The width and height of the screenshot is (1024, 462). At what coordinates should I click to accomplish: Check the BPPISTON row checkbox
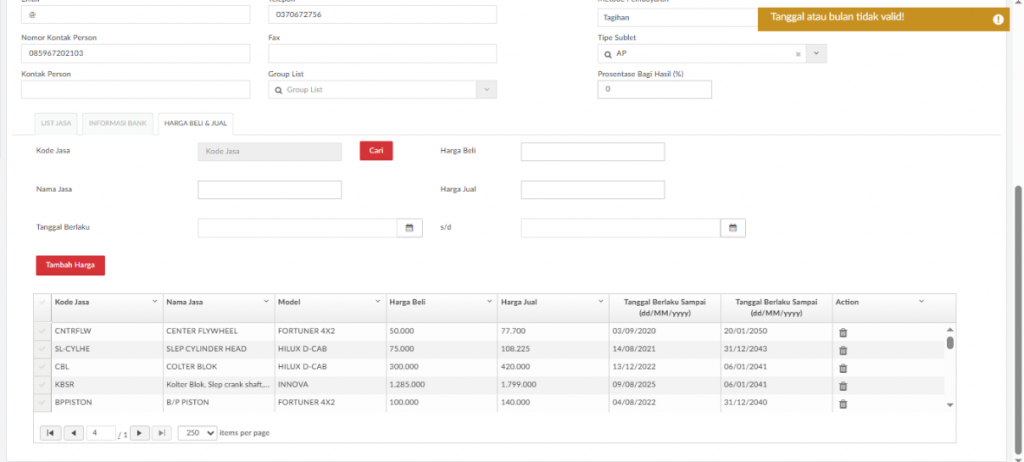(42, 404)
